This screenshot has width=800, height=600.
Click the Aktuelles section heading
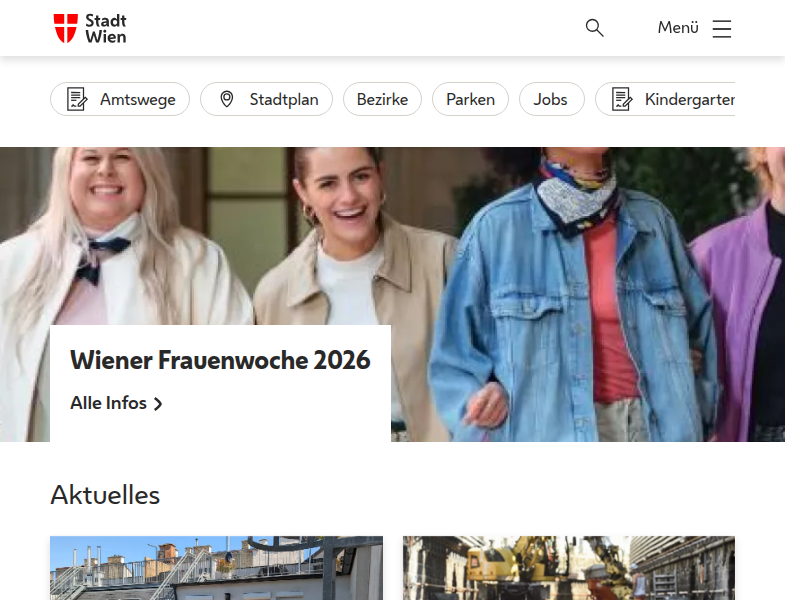[105, 495]
